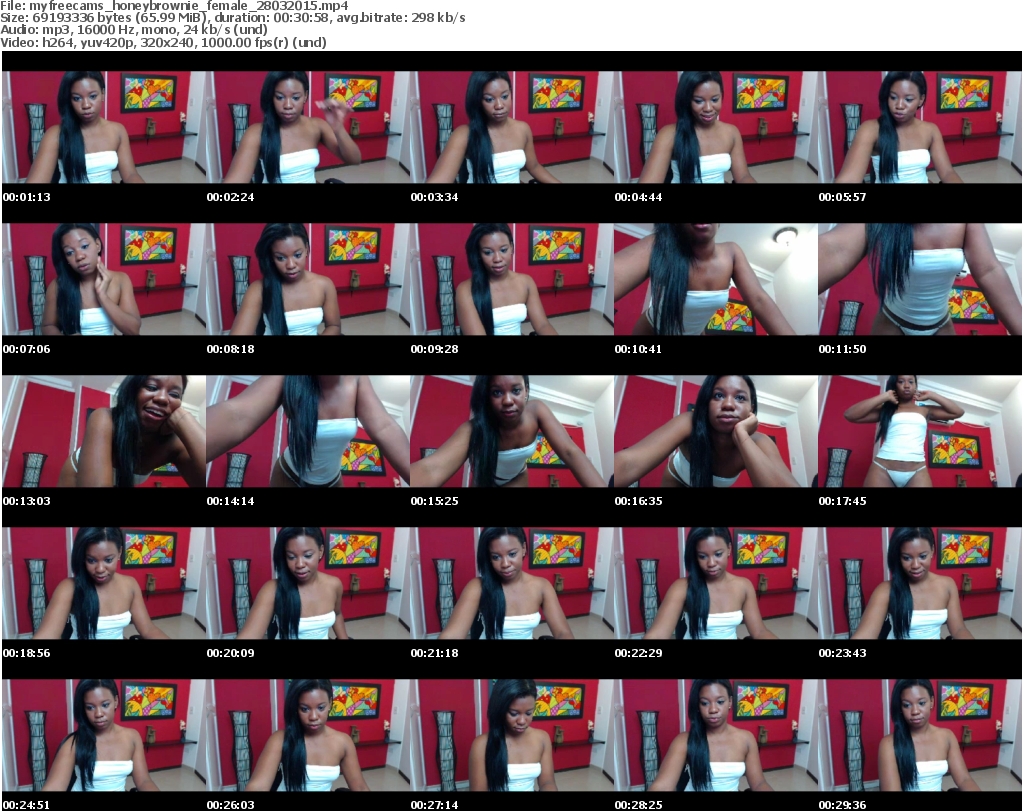
Task: Select the thumbnail frame at 00:28:25
Action: click(716, 735)
